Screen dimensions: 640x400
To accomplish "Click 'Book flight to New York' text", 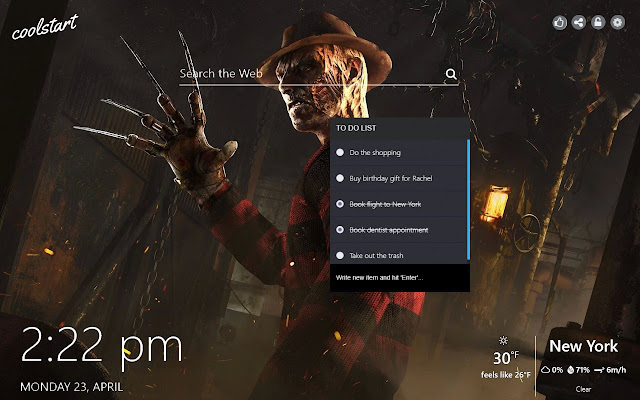I will pyautogui.click(x=385, y=204).
